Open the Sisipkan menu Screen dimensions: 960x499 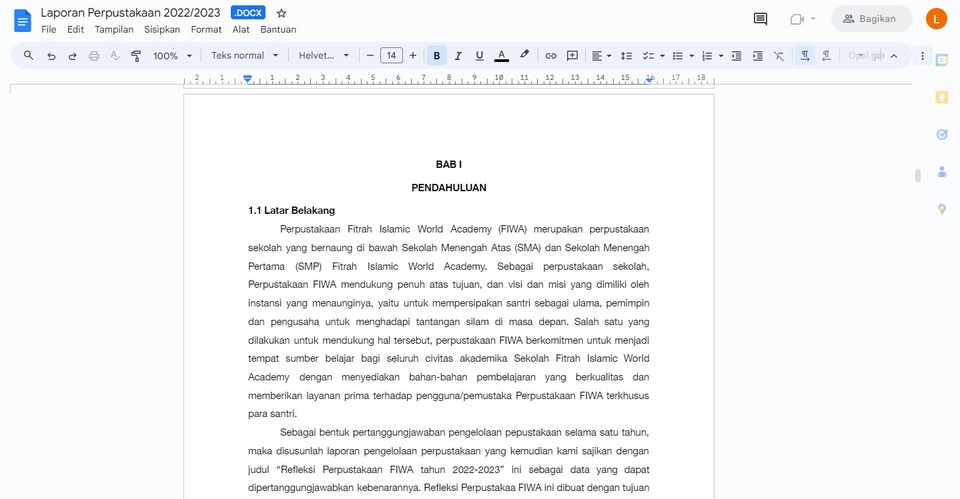(x=162, y=29)
